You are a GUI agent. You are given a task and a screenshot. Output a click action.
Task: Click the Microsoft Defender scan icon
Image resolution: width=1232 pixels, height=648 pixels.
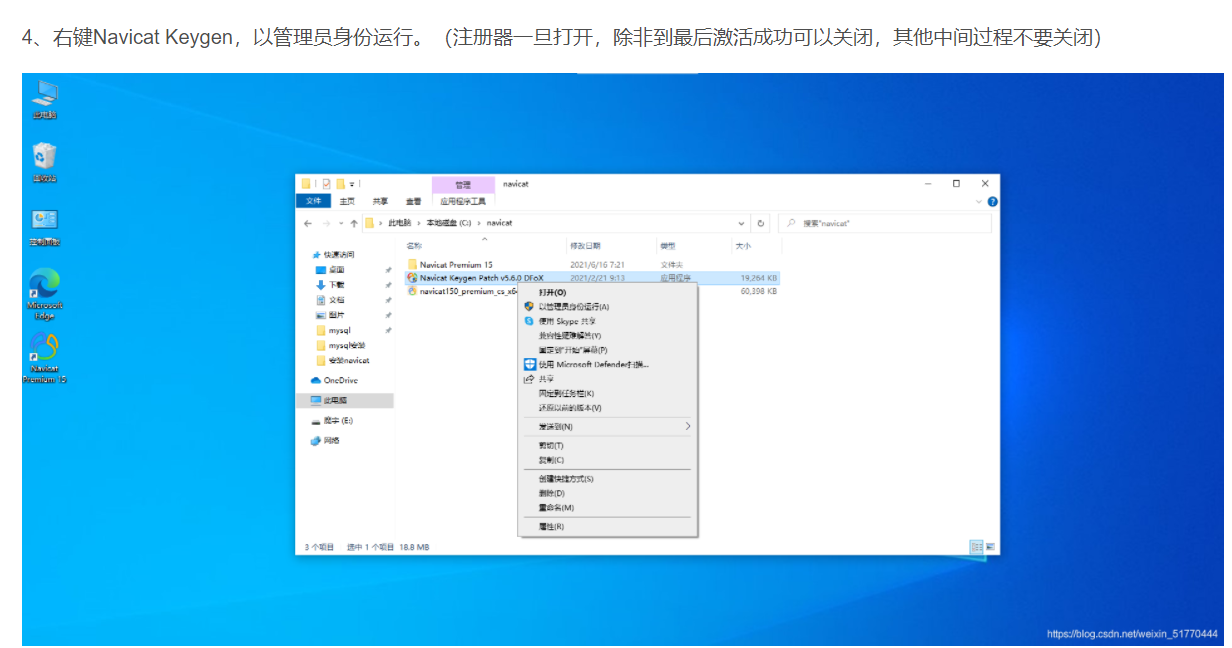530,364
